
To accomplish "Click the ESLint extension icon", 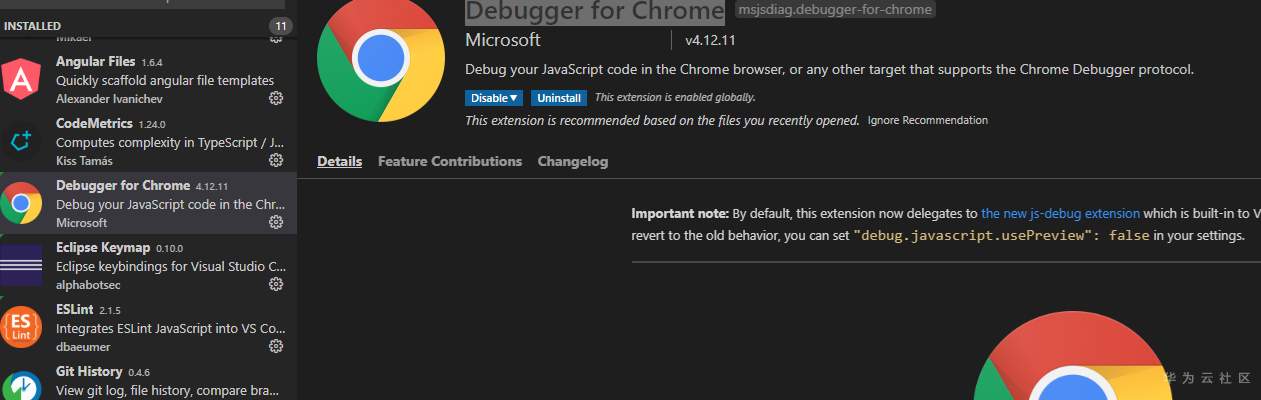I will (x=21, y=327).
